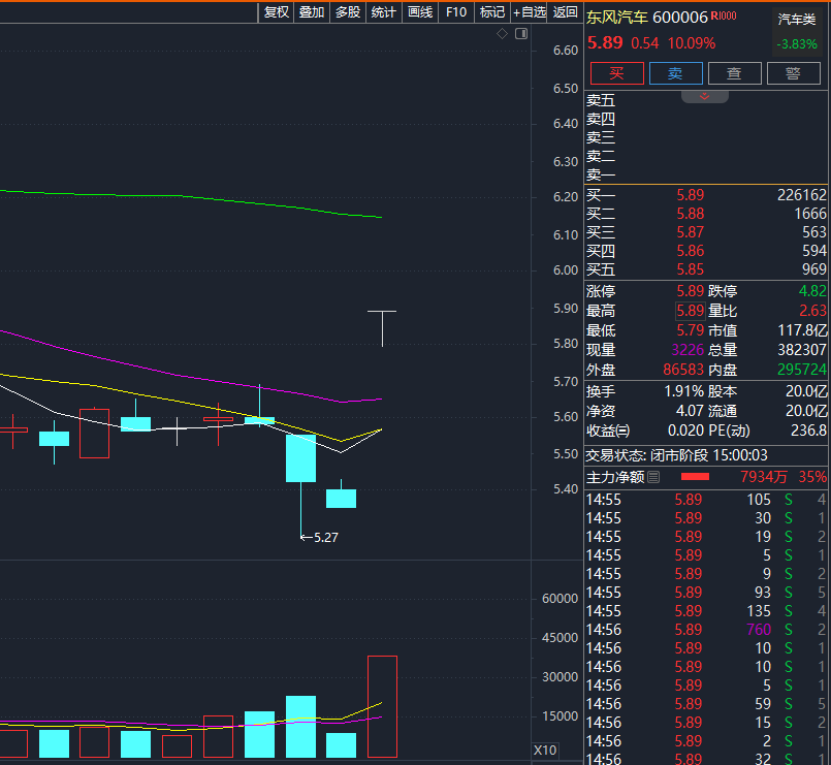Click the R1000 badge beside stock code
The height and width of the screenshot is (765, 831).
point(724,16)
